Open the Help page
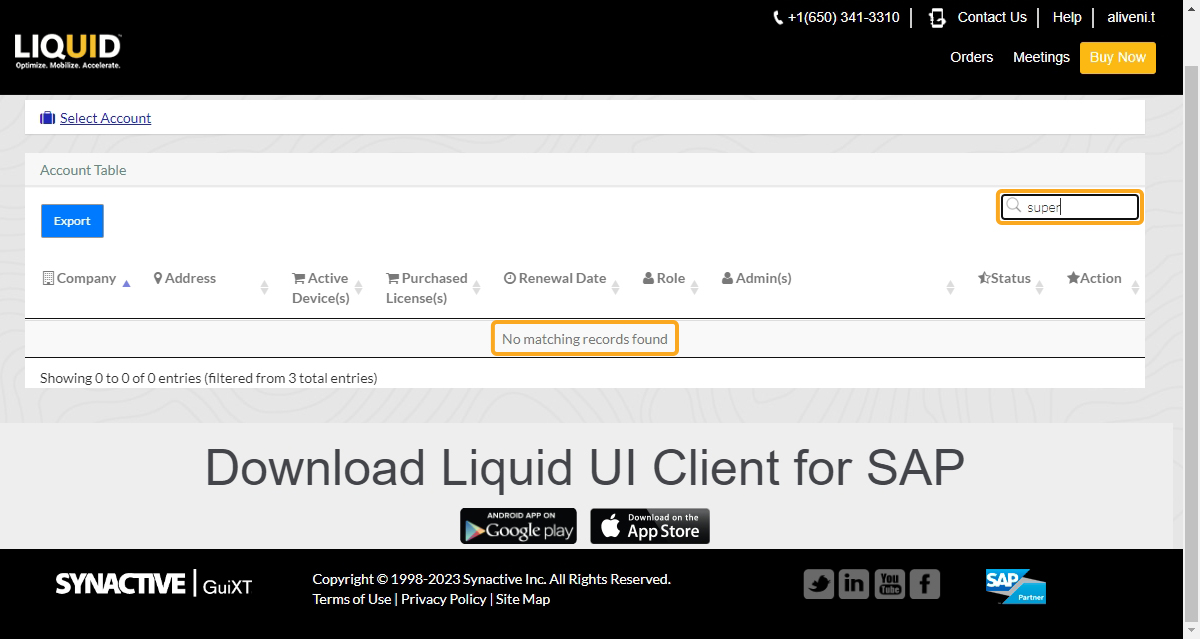This screenshot has height=639, width=1200. [x=1067, y=17]
